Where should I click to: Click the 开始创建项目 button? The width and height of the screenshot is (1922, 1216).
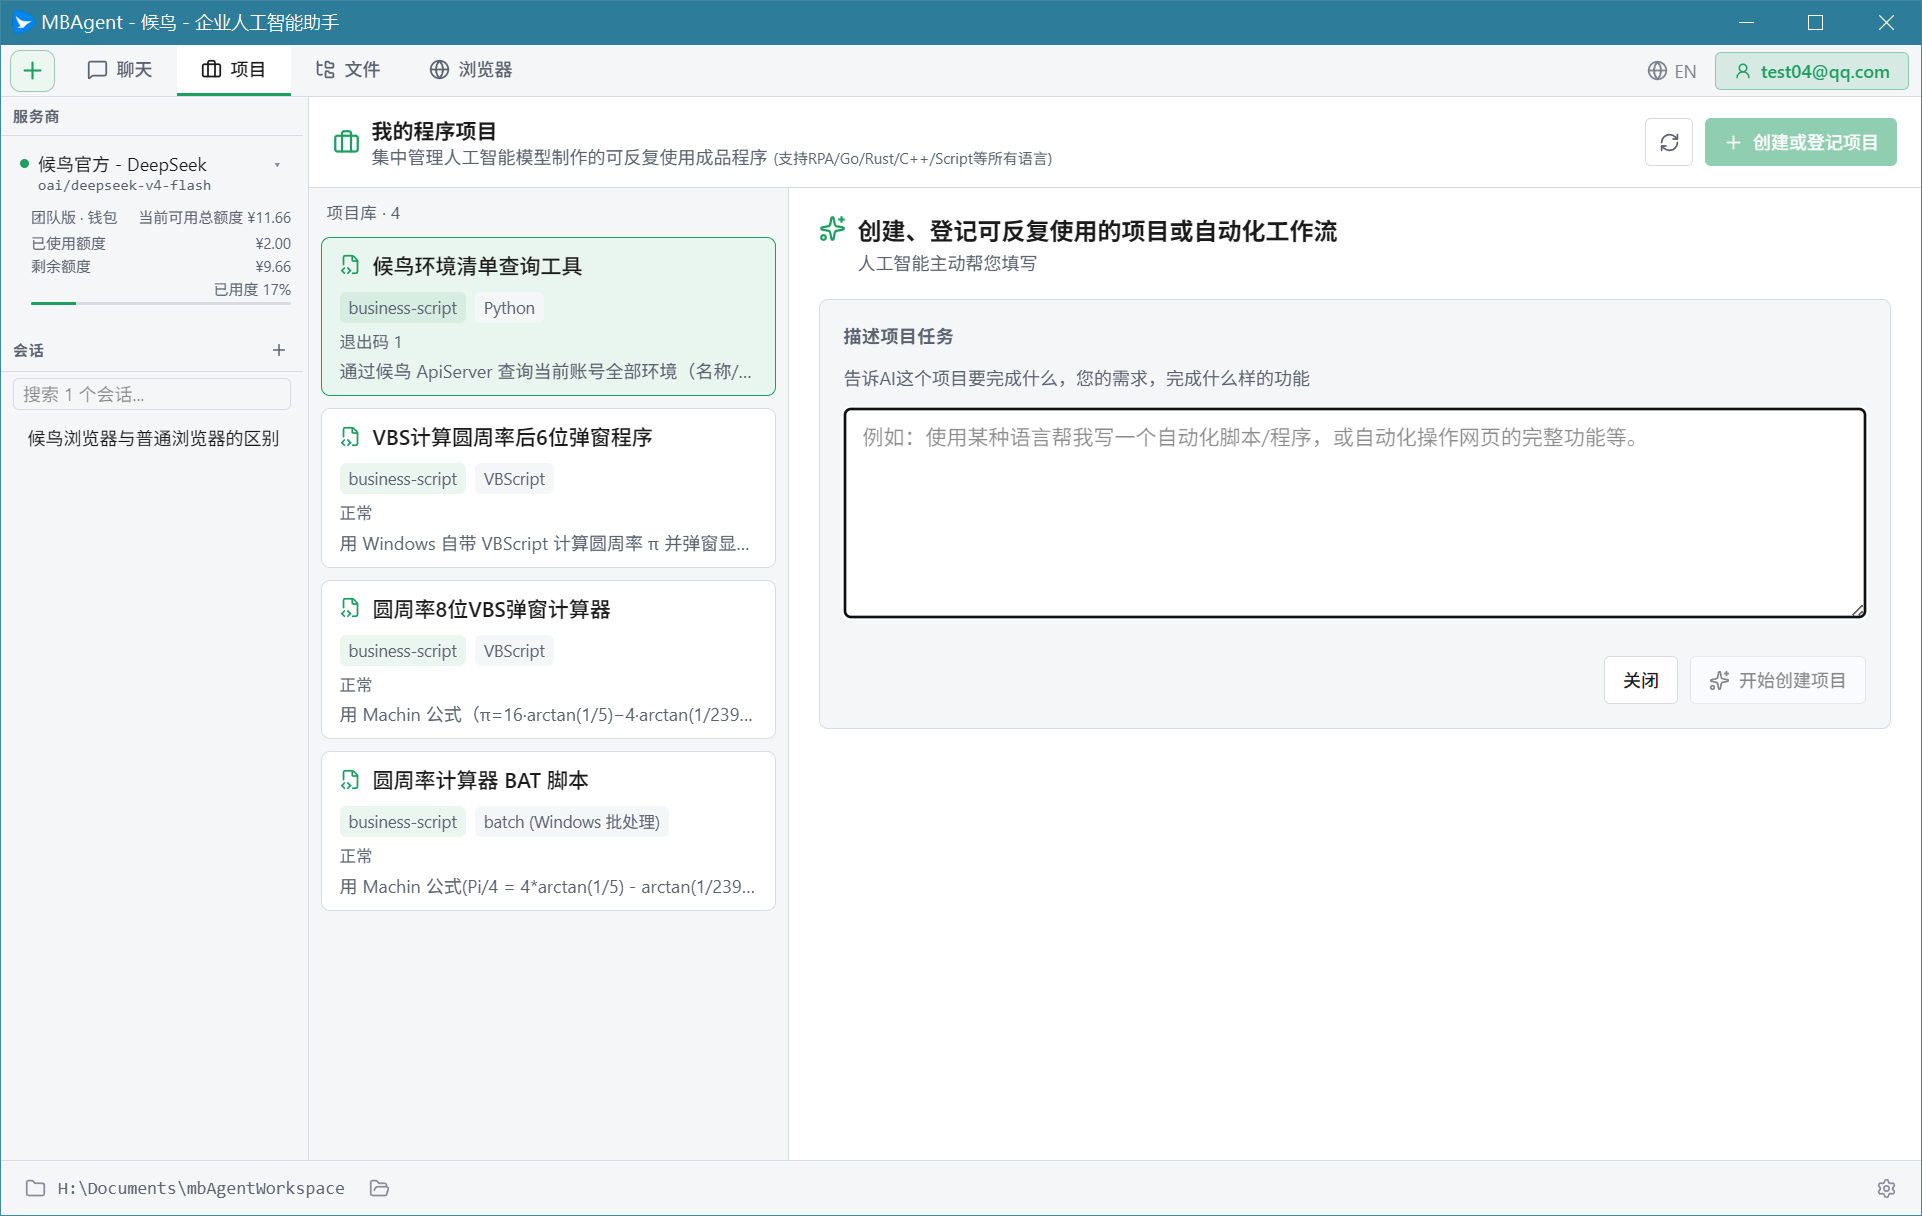1777,680
